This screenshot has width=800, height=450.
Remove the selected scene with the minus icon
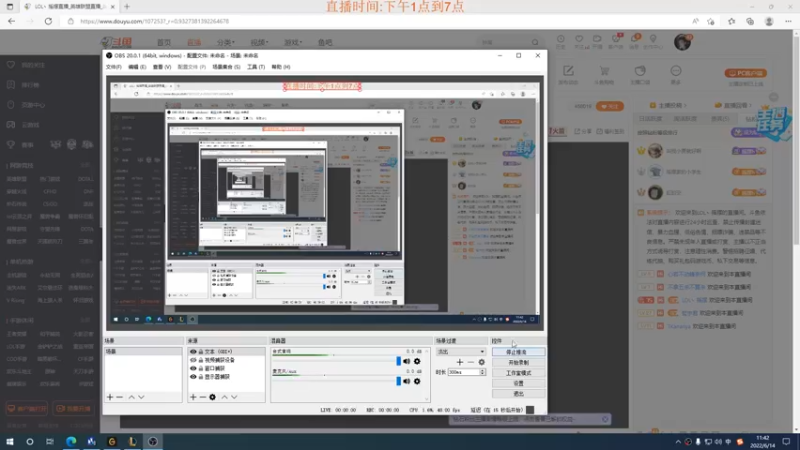click(x=119, y=397)
